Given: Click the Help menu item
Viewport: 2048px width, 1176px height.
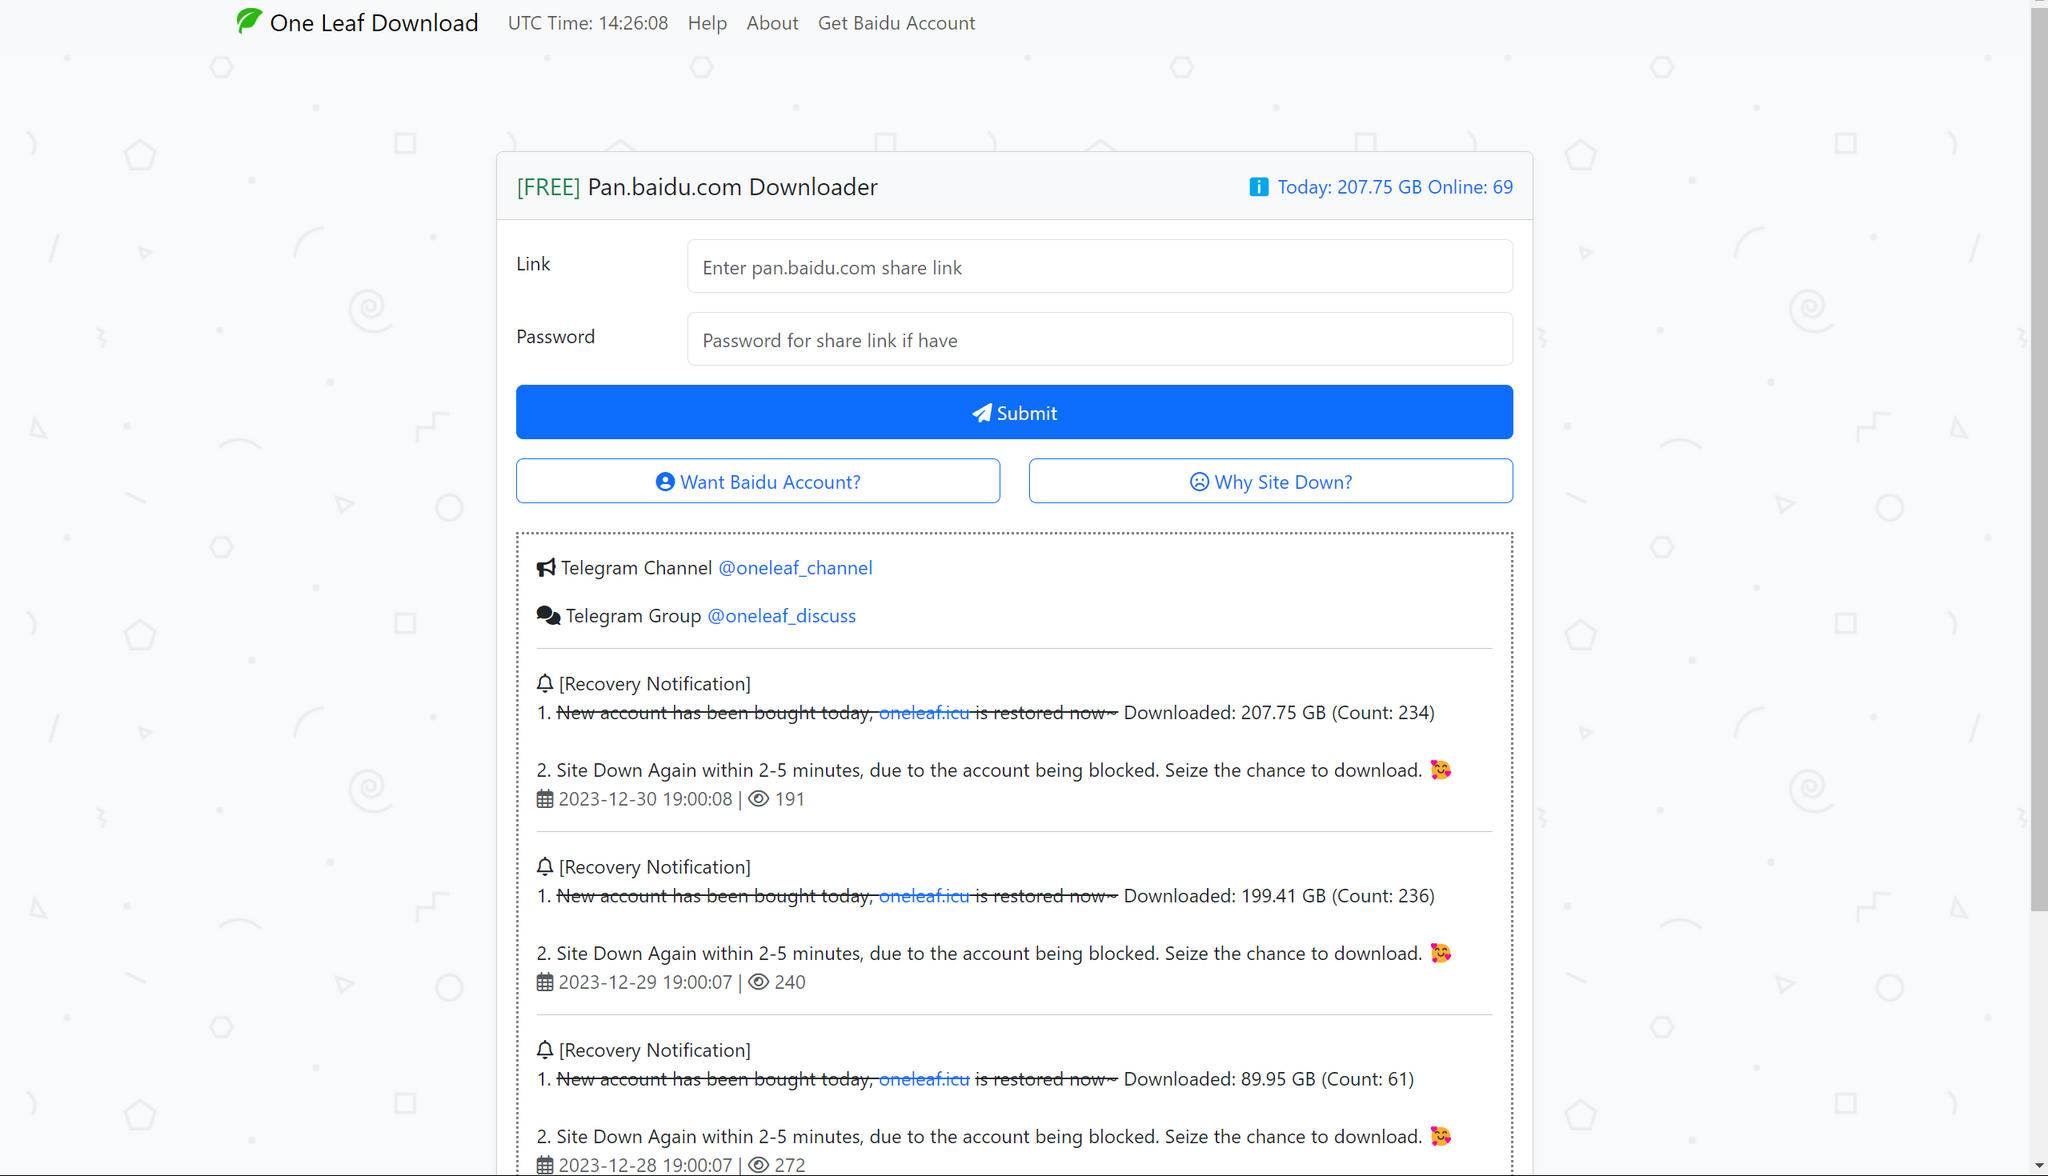Looking at the screenshot, I should [706, 21].
